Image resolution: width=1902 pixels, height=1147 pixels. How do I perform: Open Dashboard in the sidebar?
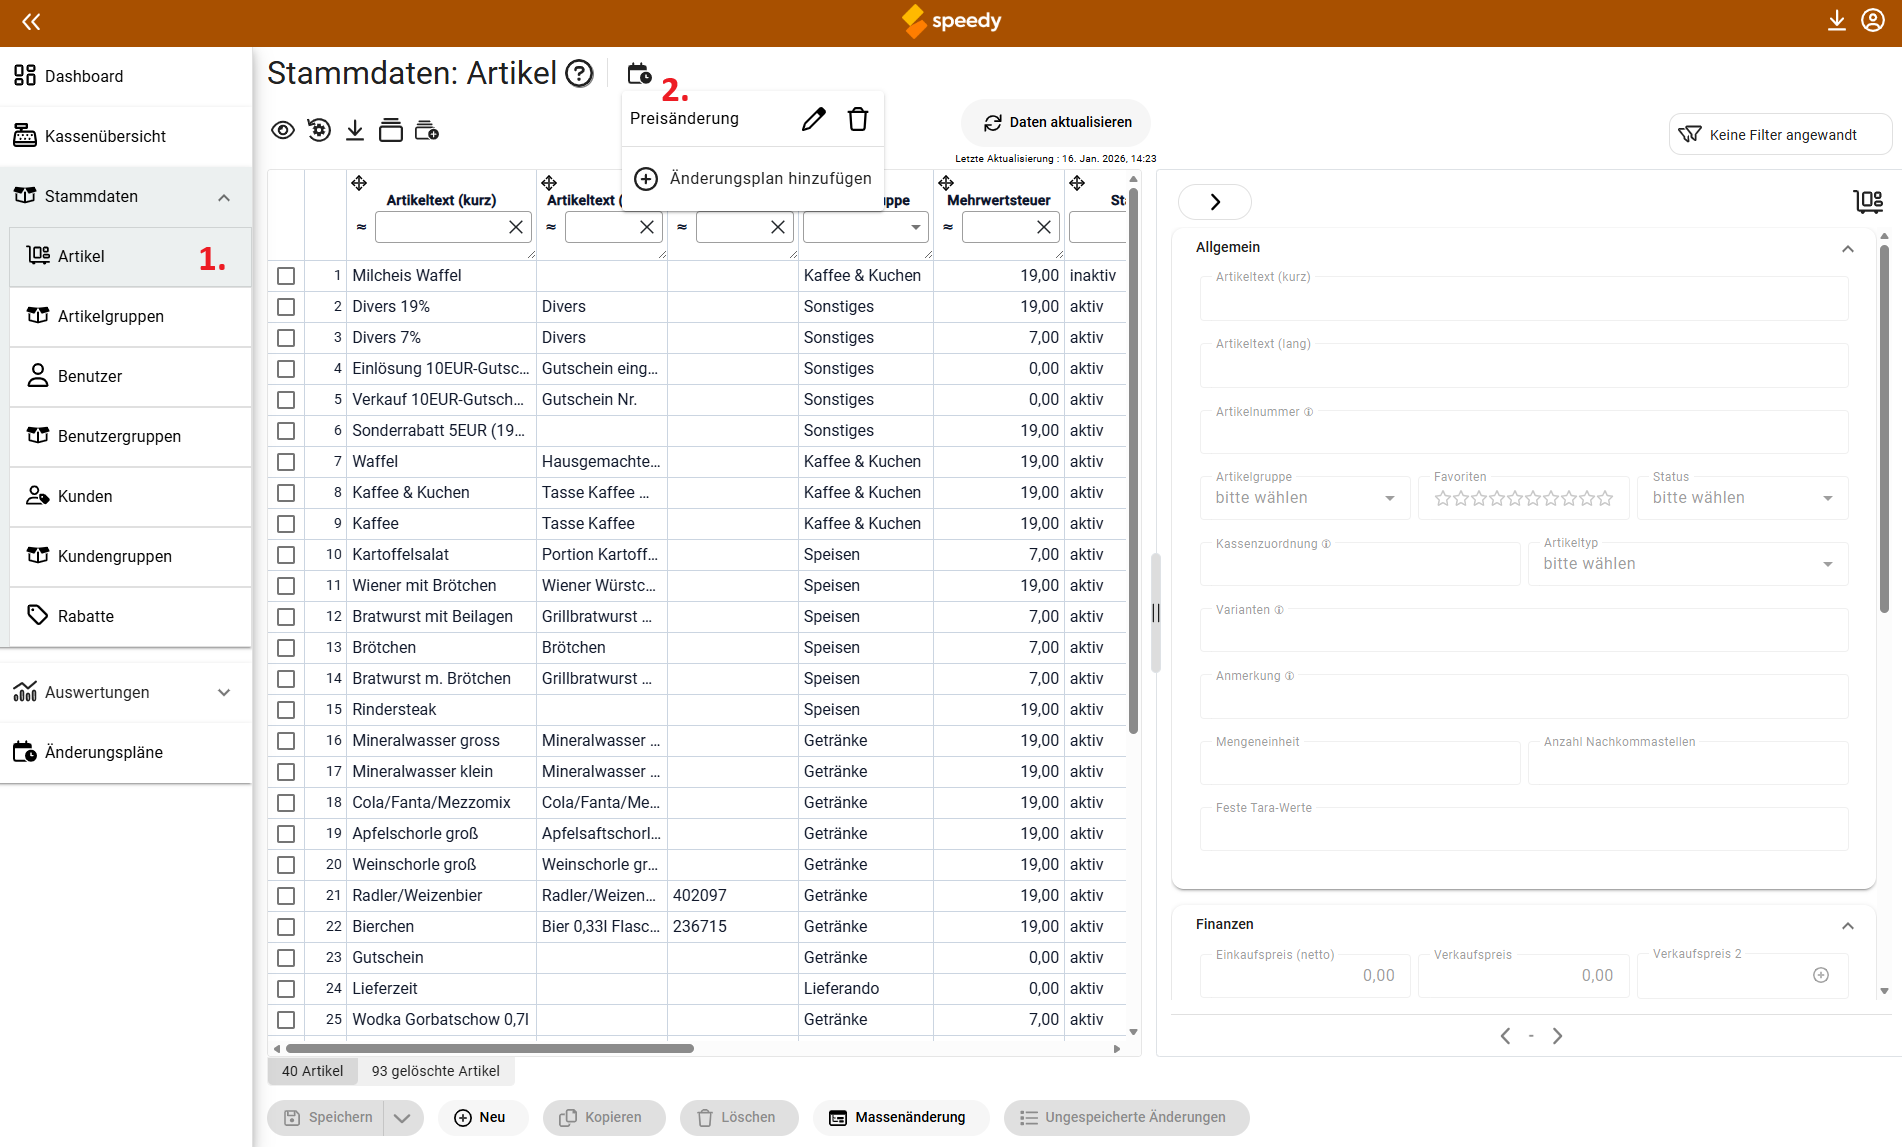click(x=126, y=76)
